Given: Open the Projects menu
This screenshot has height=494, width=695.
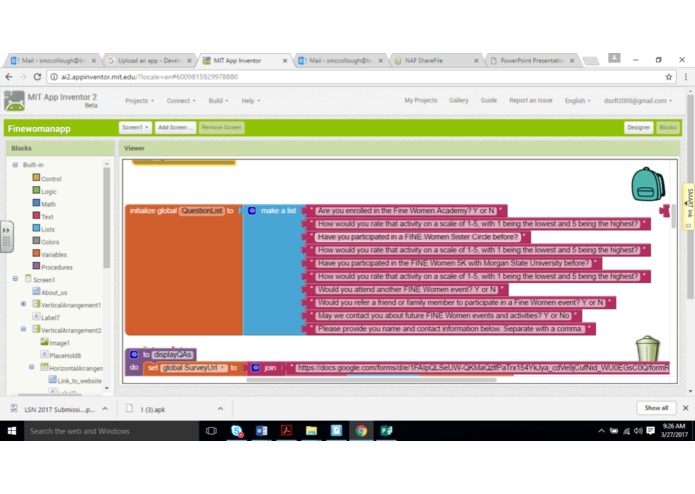Looking at the screenshot, I should coord(139,101).
